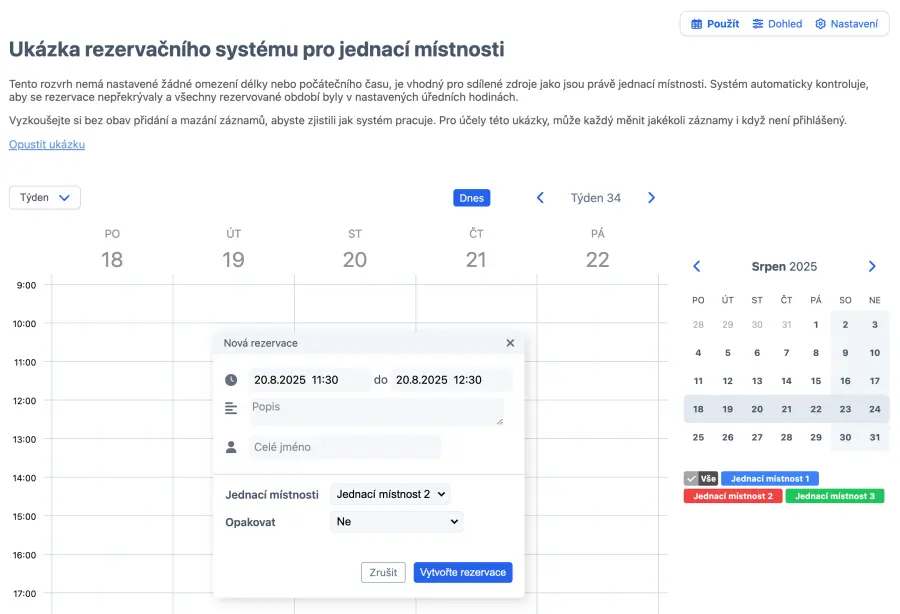Open the Týden view dropdown

[45, 198]
